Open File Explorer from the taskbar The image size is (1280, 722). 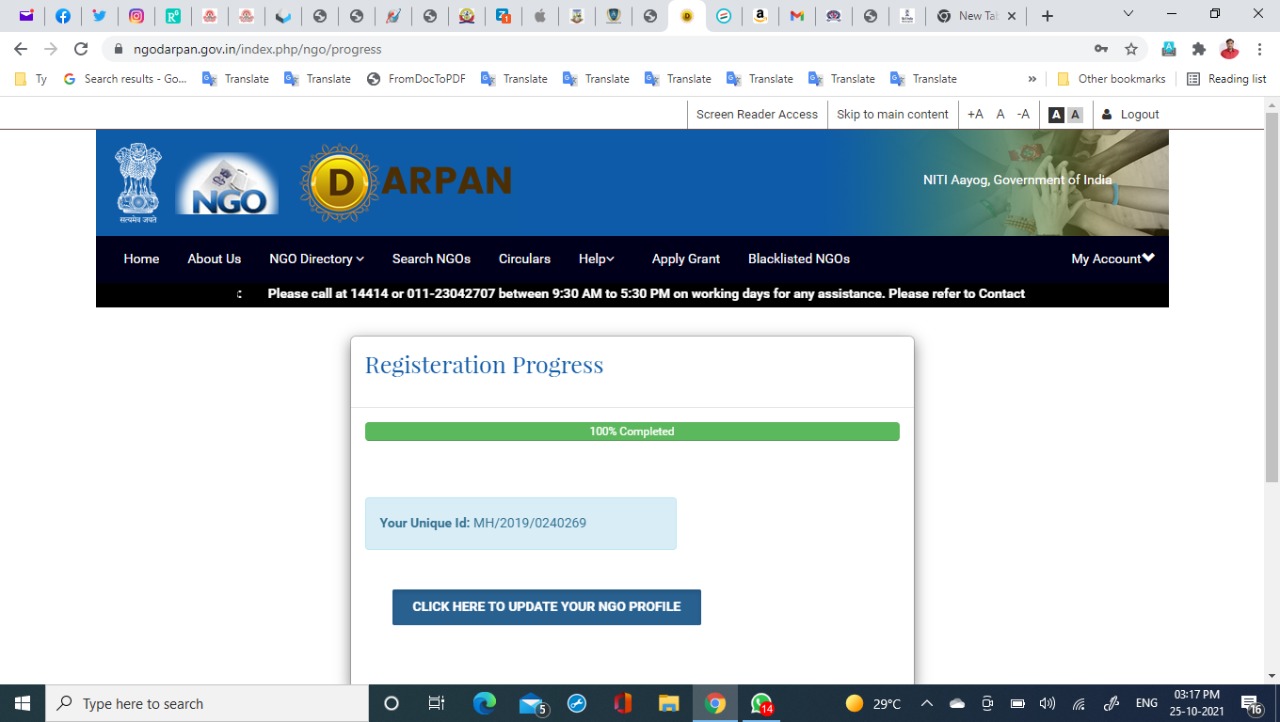click(668, 703)
